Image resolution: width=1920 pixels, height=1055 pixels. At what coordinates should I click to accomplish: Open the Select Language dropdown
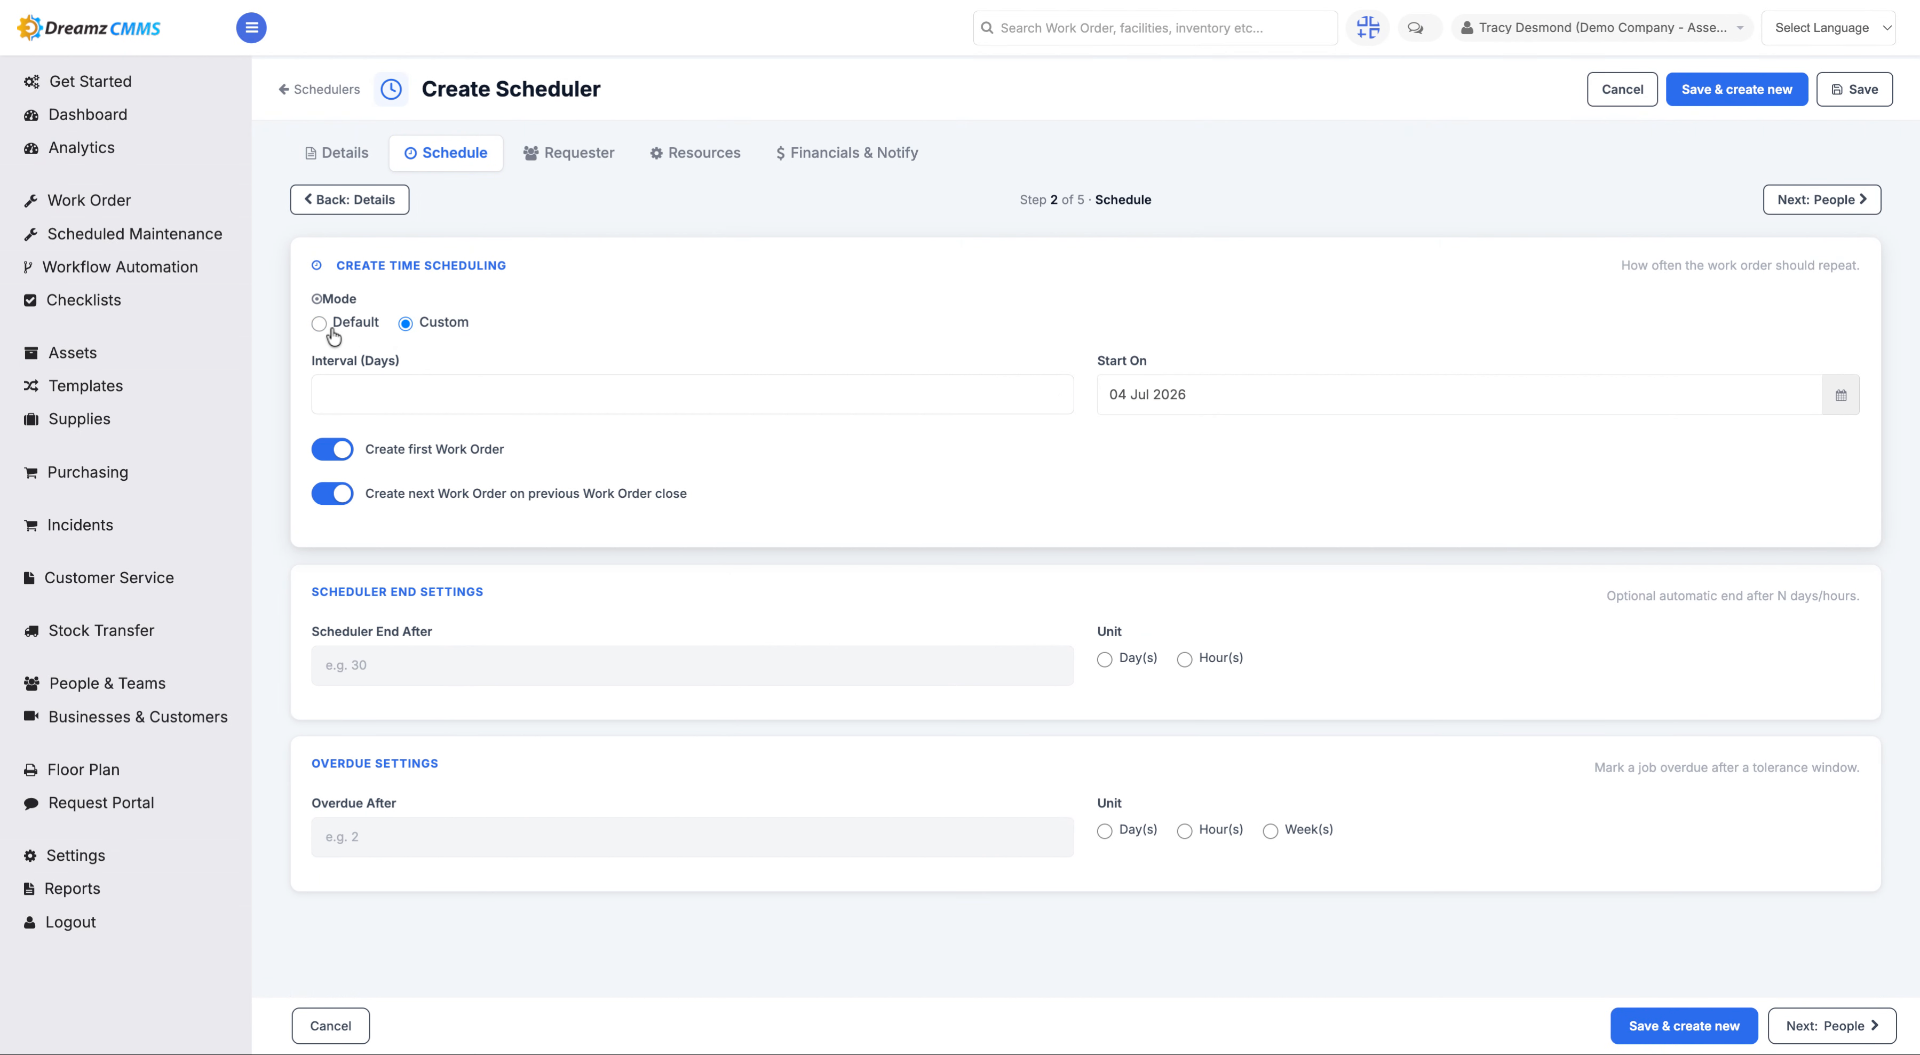click(x=1828, y=28)
